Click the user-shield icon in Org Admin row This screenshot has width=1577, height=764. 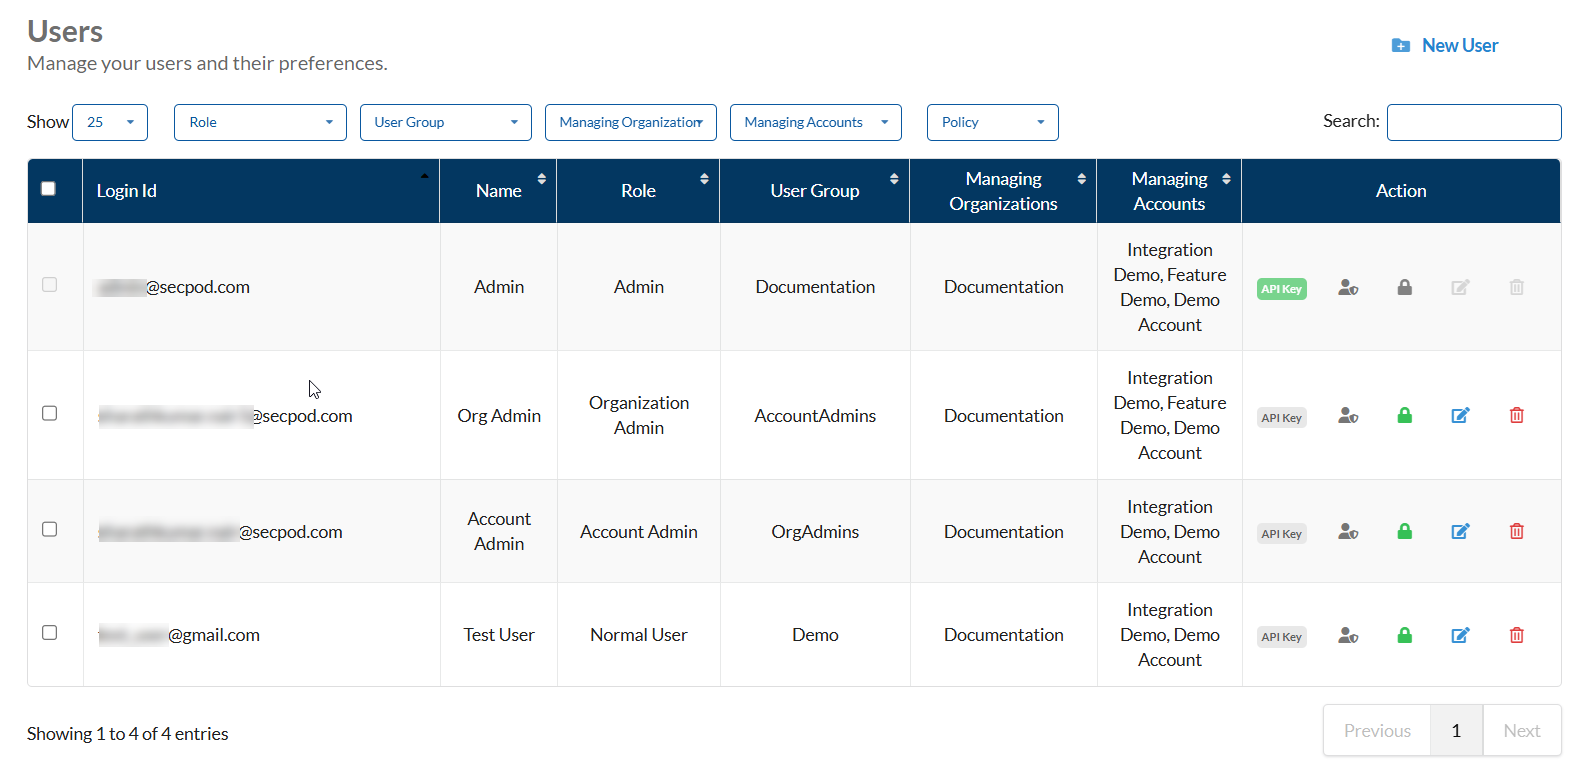pyautogui.click(x=1348, y=416)
